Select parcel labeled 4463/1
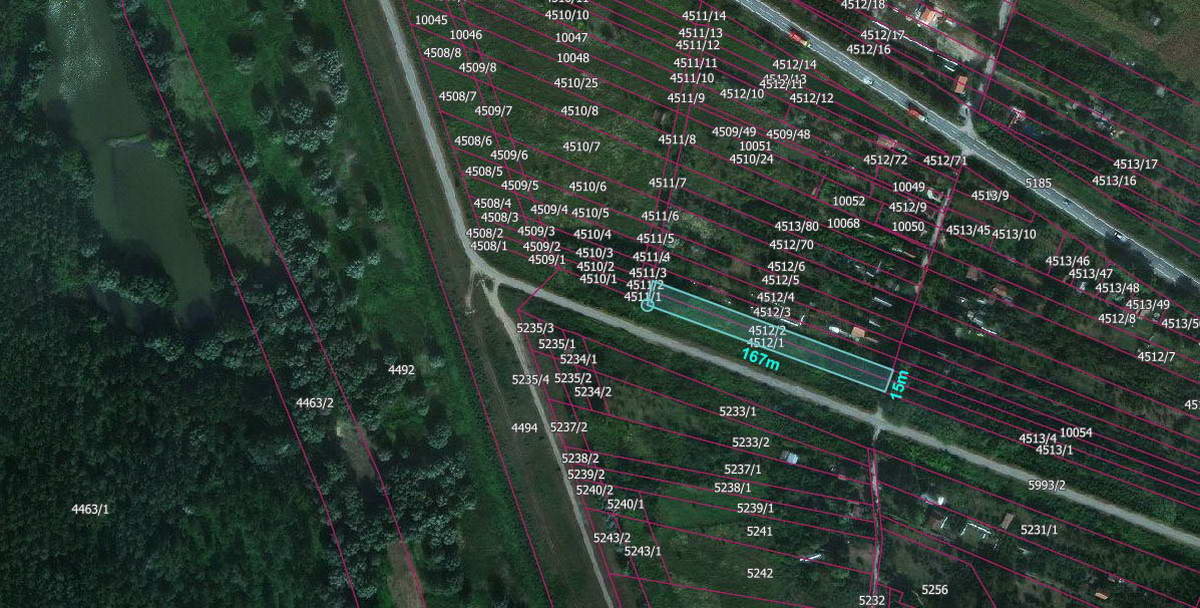Image resolution: width=1200 pixels, height=608 pixels. click(90, 510)
